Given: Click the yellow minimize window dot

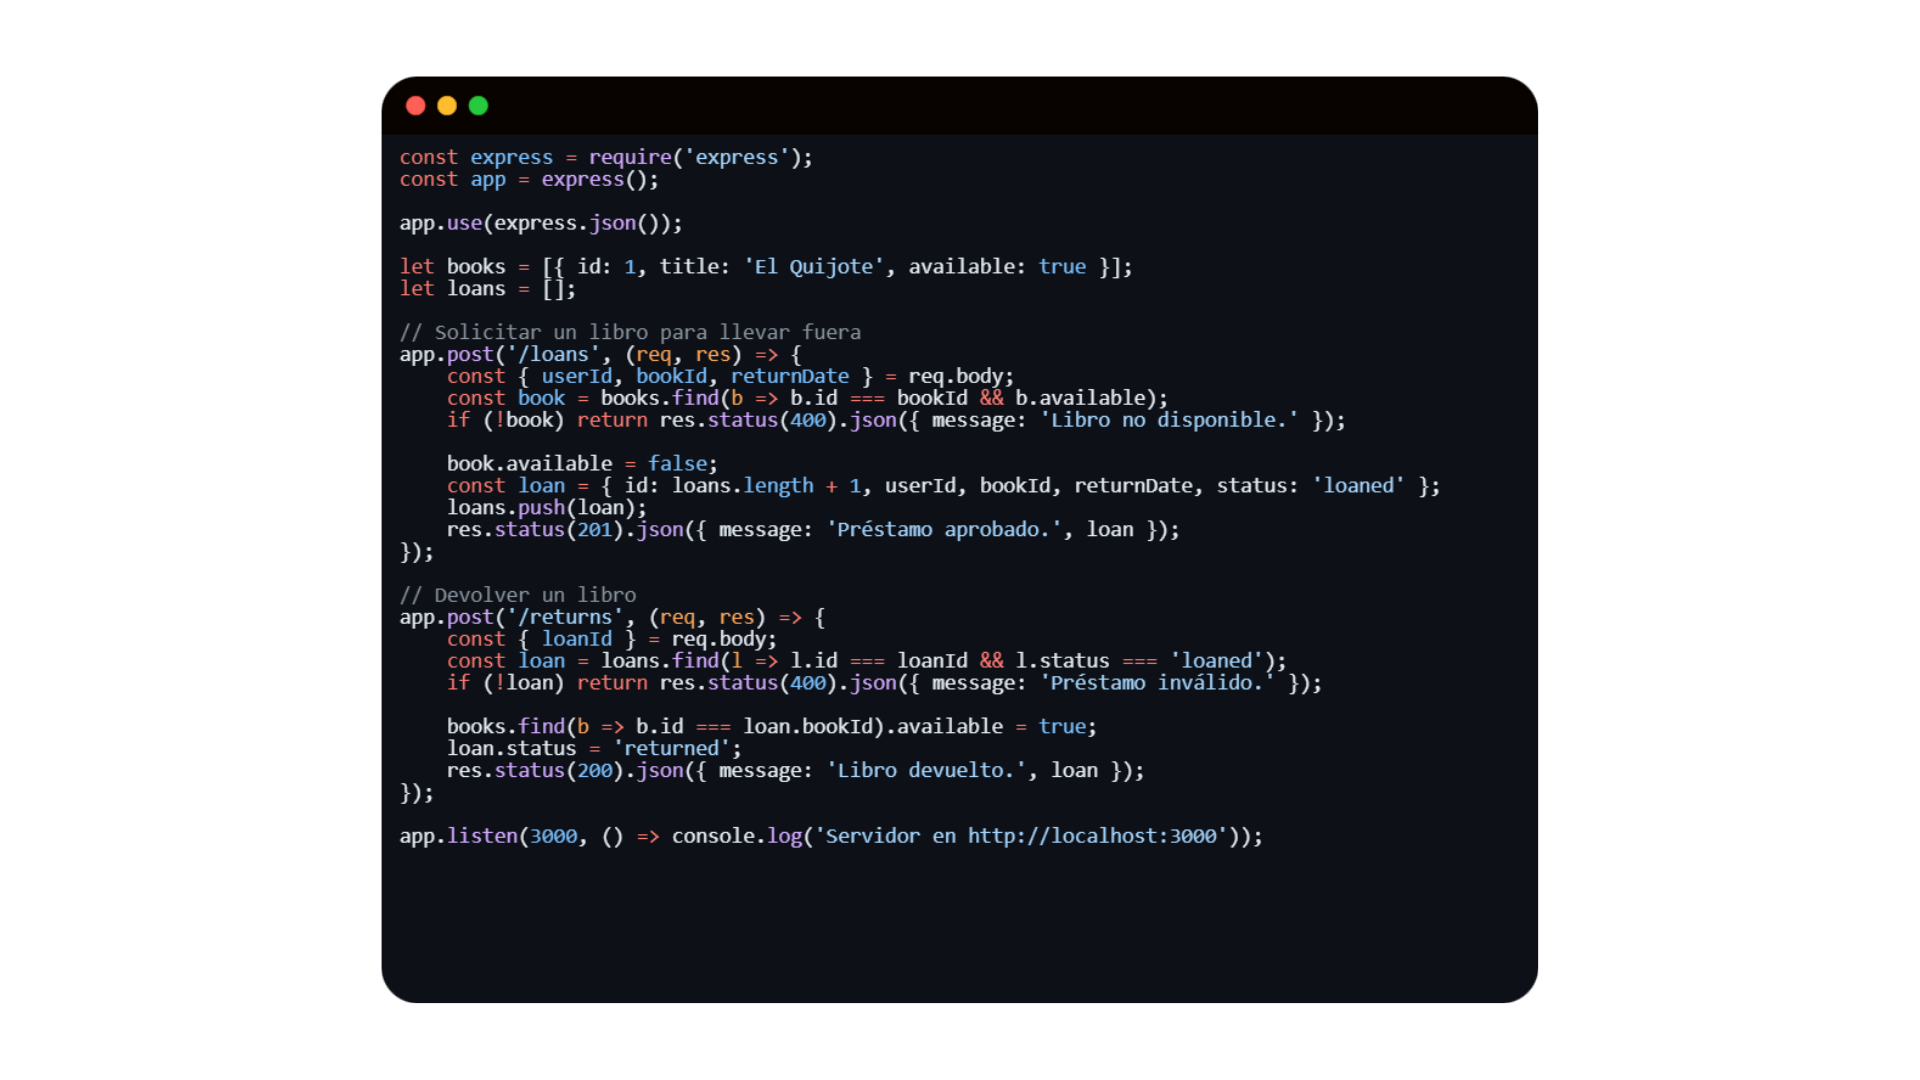Looking at the screenshot, I should [447, 106].
